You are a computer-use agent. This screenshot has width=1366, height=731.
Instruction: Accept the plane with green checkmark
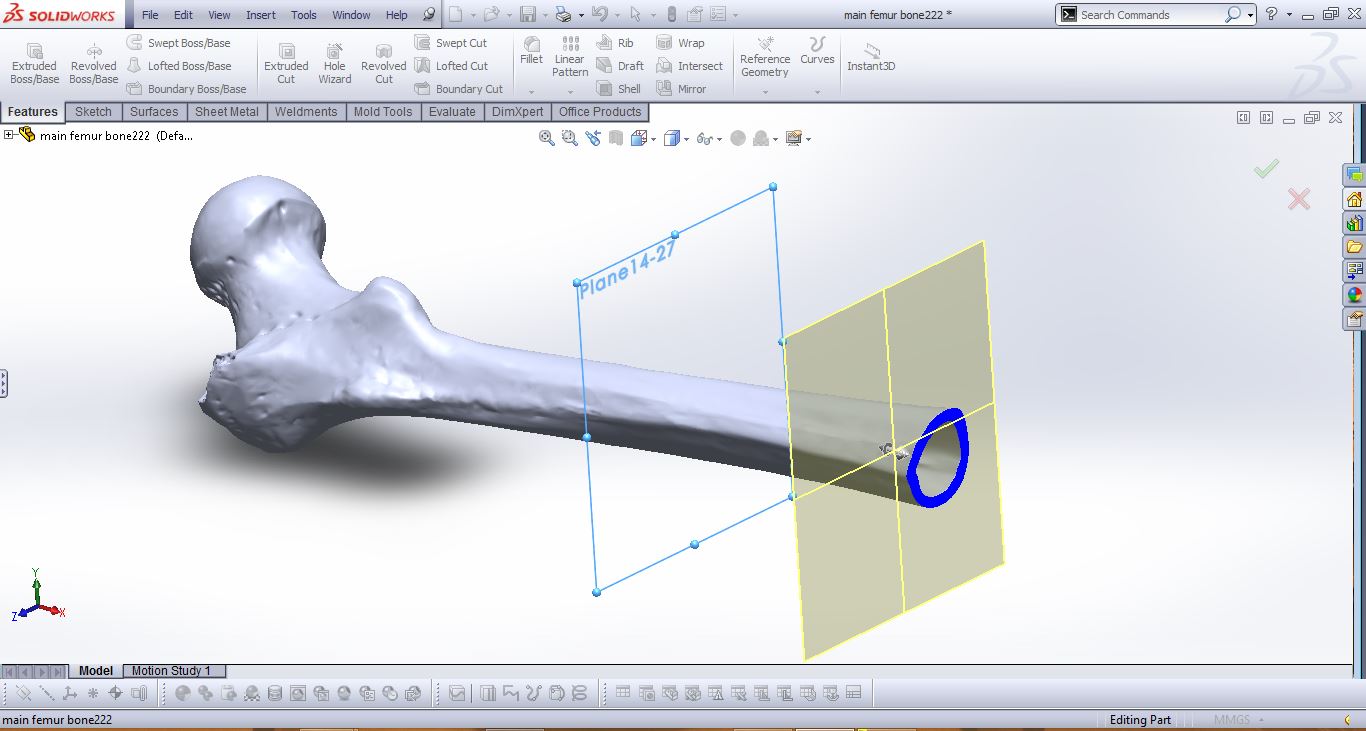point(1266,169)
